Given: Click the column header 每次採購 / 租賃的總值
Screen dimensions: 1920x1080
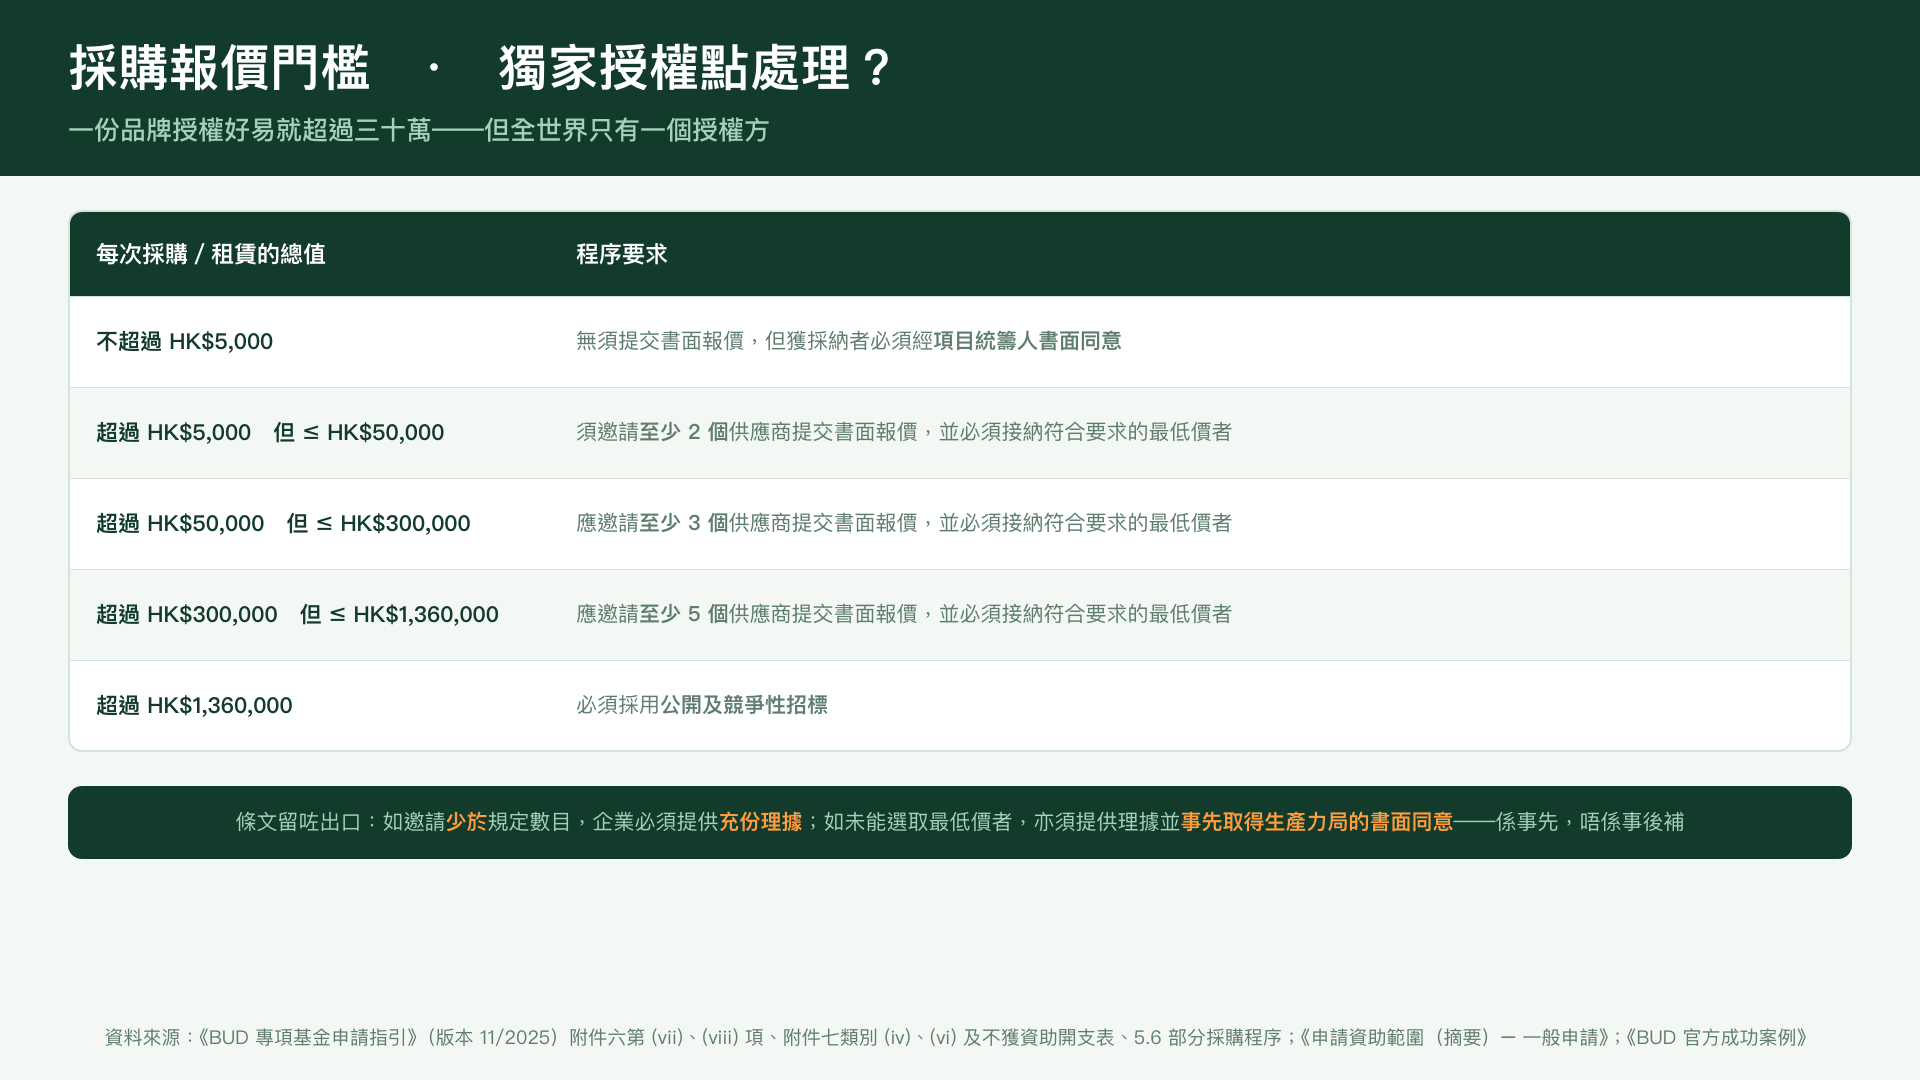Looking at the screenshot, I should (211, 254).
